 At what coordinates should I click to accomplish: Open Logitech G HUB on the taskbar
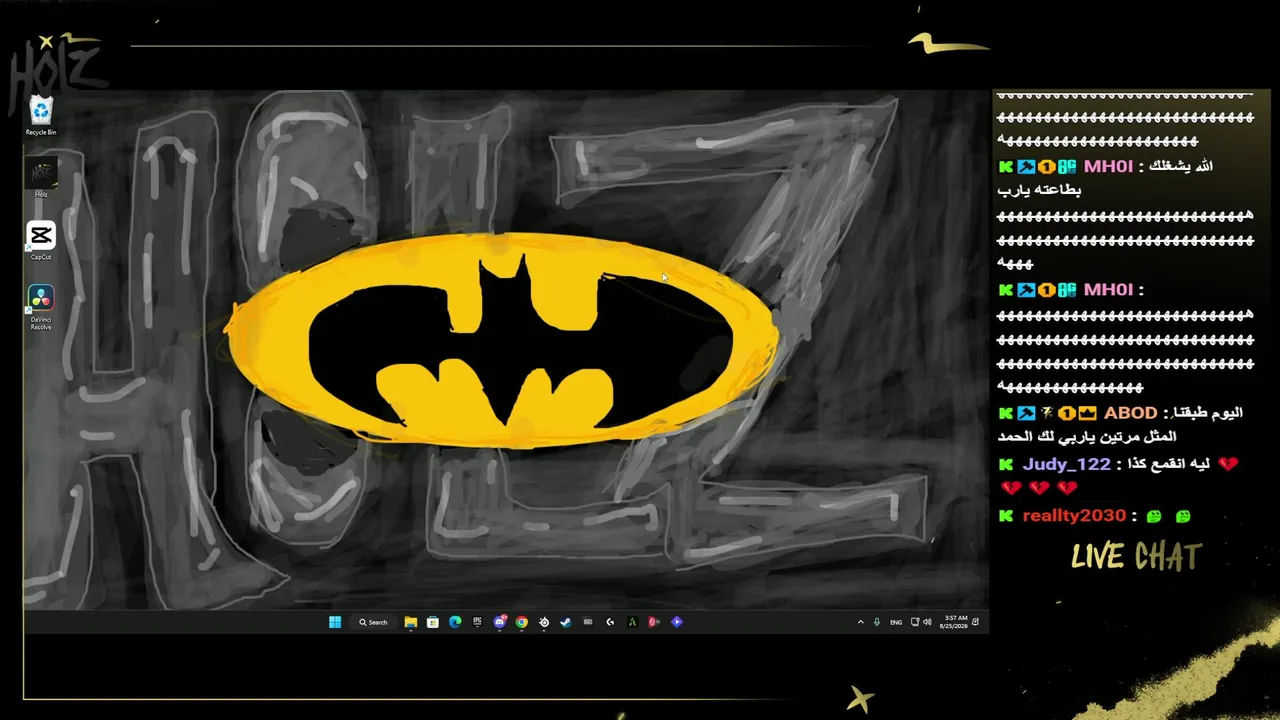point(610,622)
